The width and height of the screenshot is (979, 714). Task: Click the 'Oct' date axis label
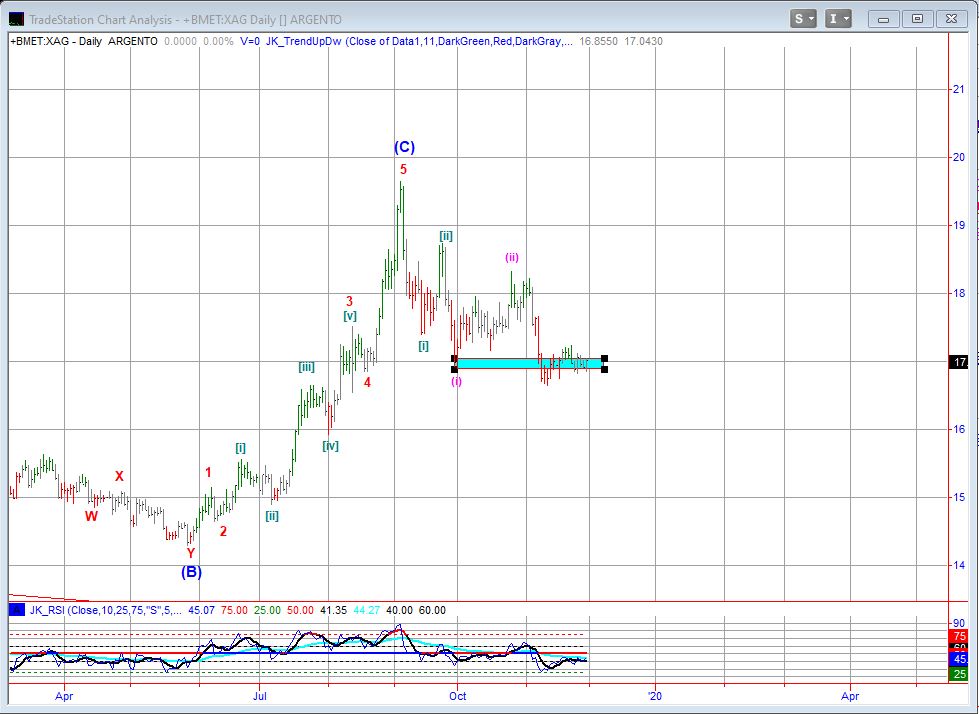tap(458, 696)
